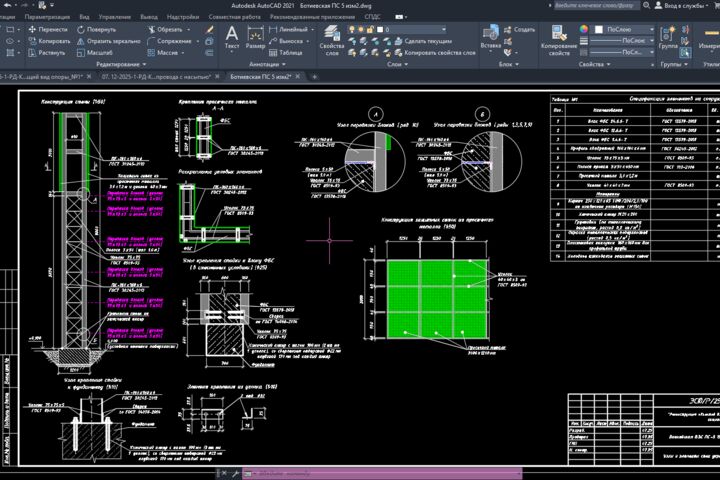Screen dimensions: 720x480
Task: Use Копирование свойств match properties tool
Action: point(559,40)
